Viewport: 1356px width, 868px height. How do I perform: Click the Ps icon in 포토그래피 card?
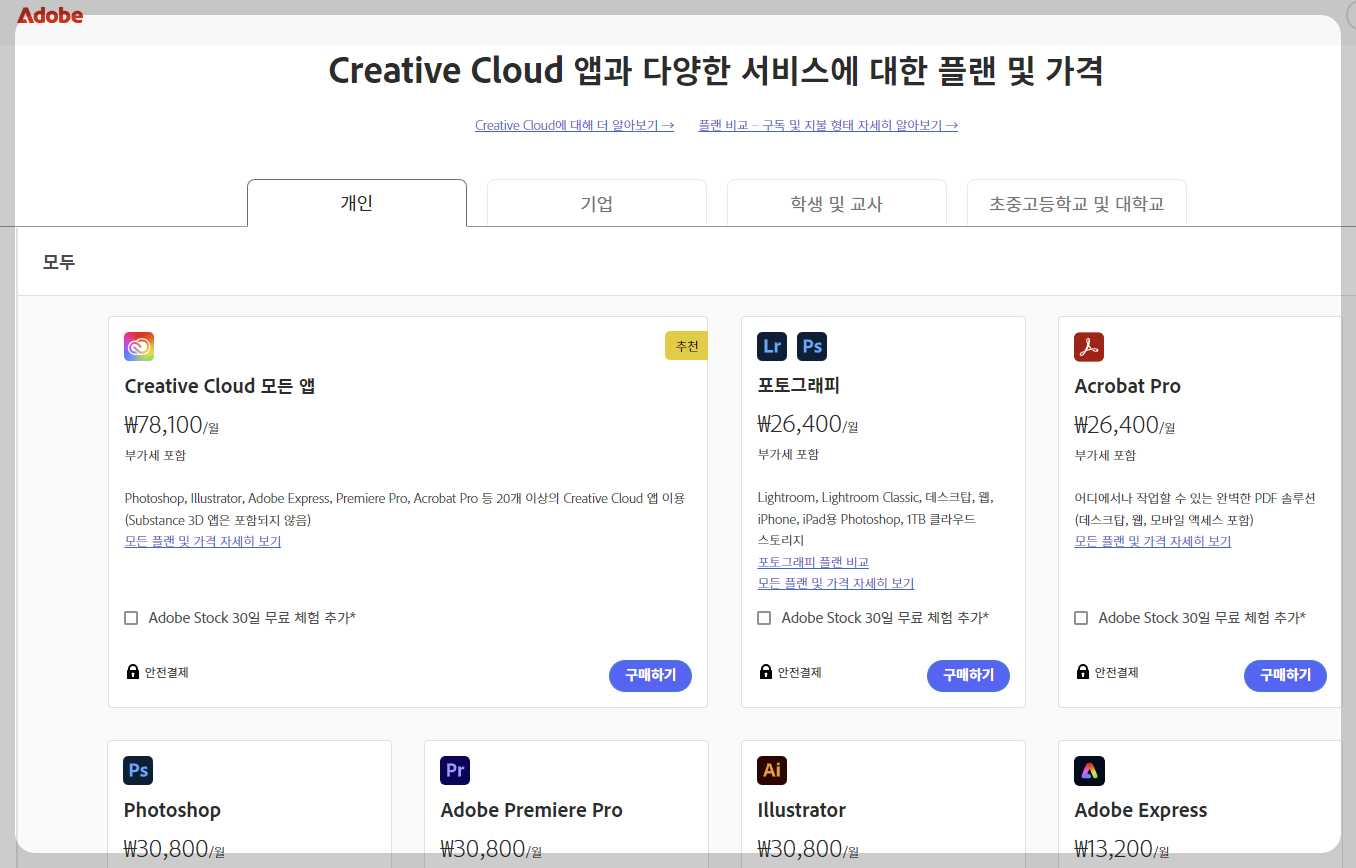click(812, 346)
